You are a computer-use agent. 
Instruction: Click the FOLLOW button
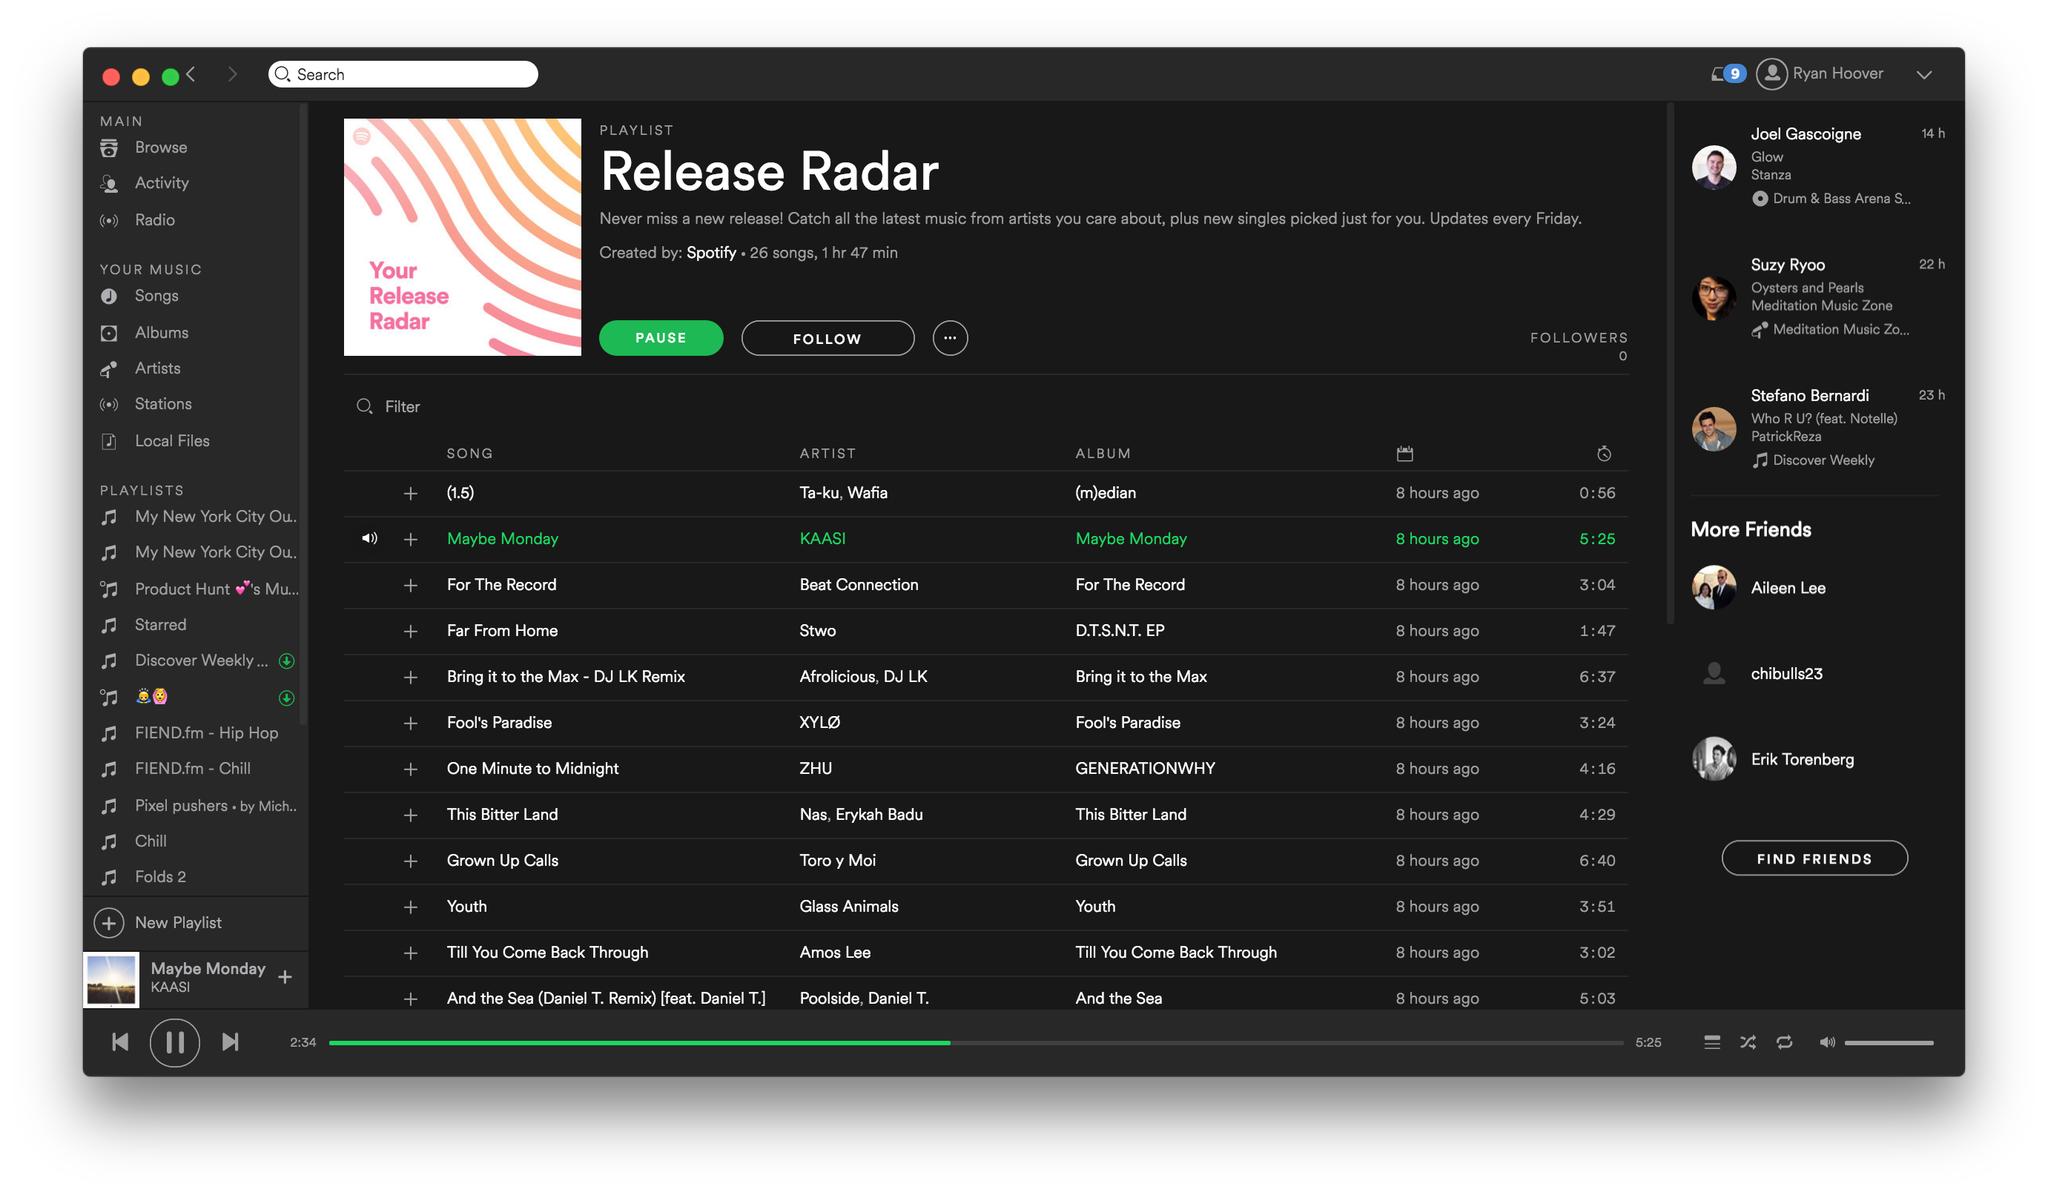[x=827, y=338]
